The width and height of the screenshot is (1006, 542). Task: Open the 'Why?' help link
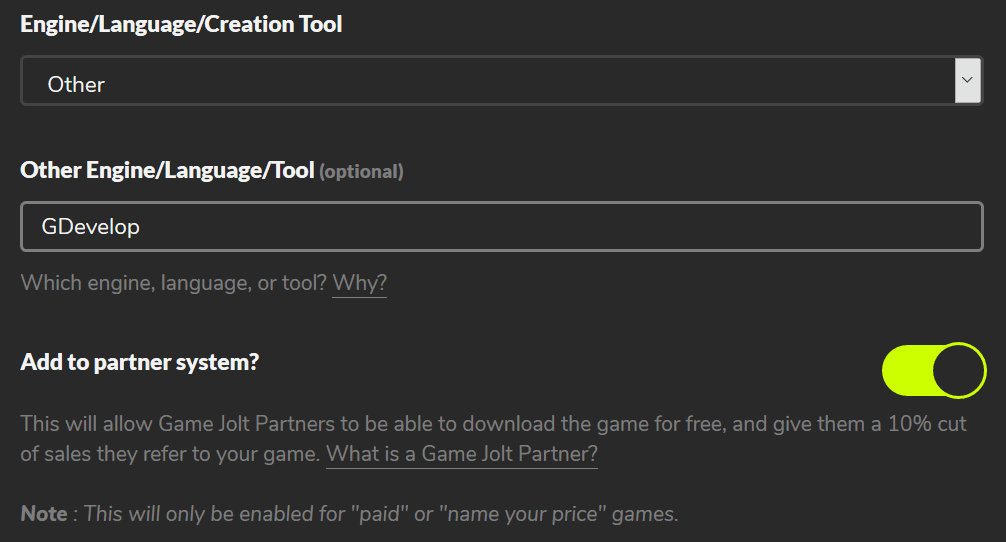coord(359,283)
